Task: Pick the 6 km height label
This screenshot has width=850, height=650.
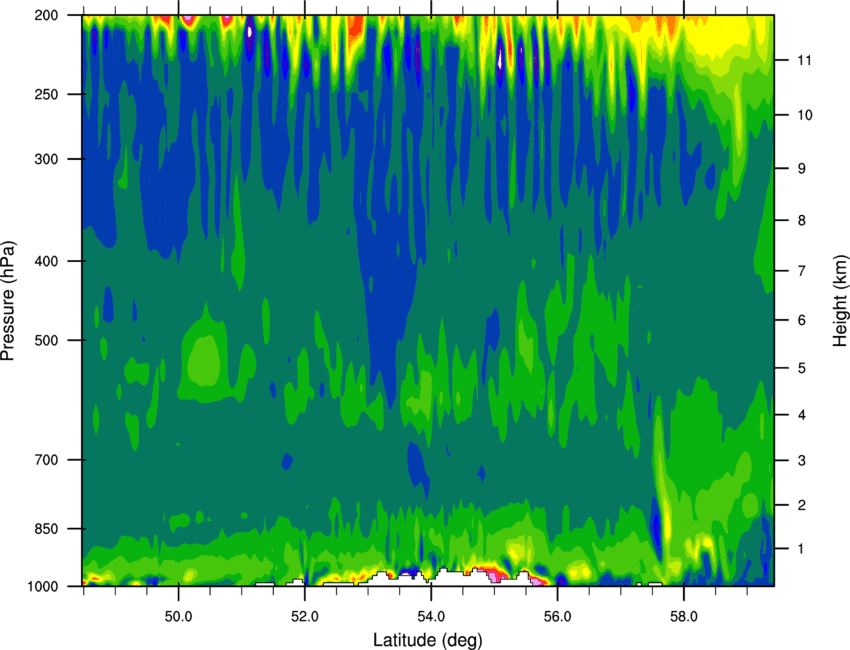Action: 802,320
